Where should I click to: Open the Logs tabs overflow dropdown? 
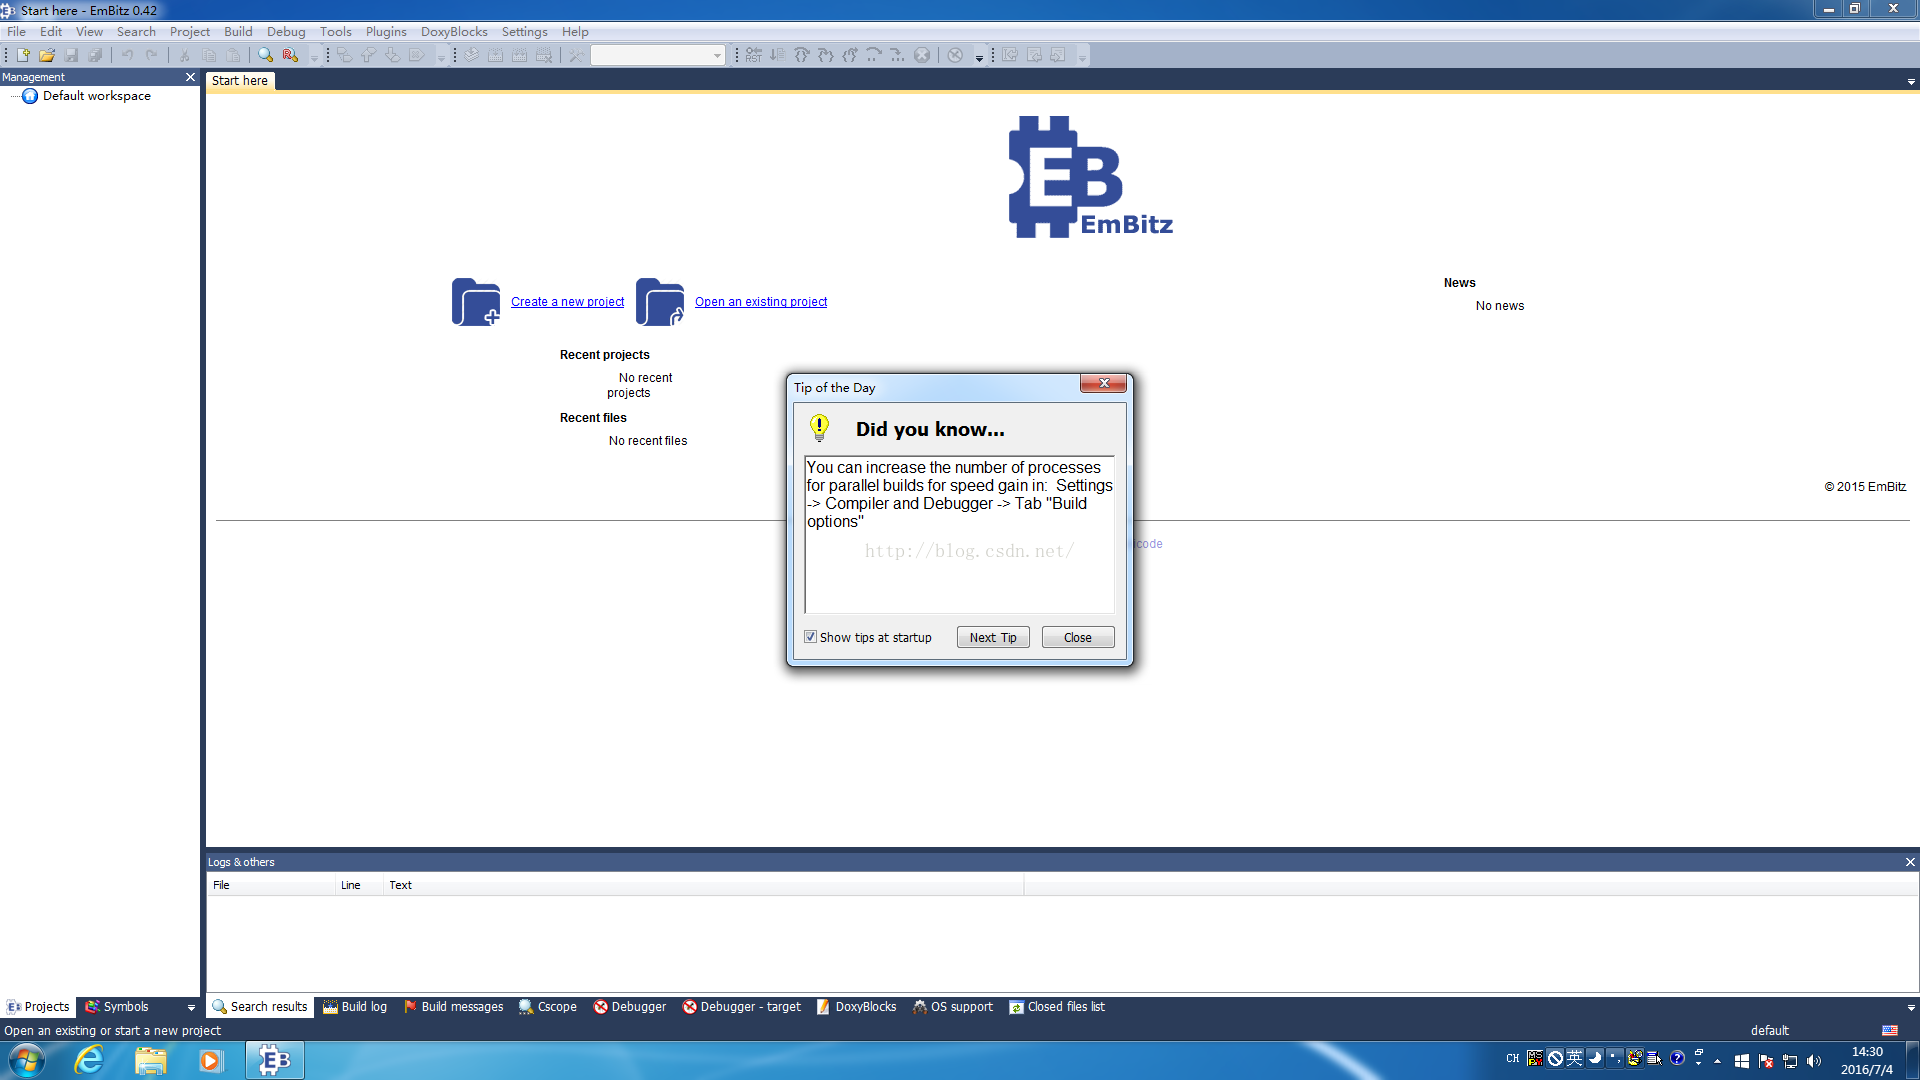pyautogui.click(x=1911, y=1007)
